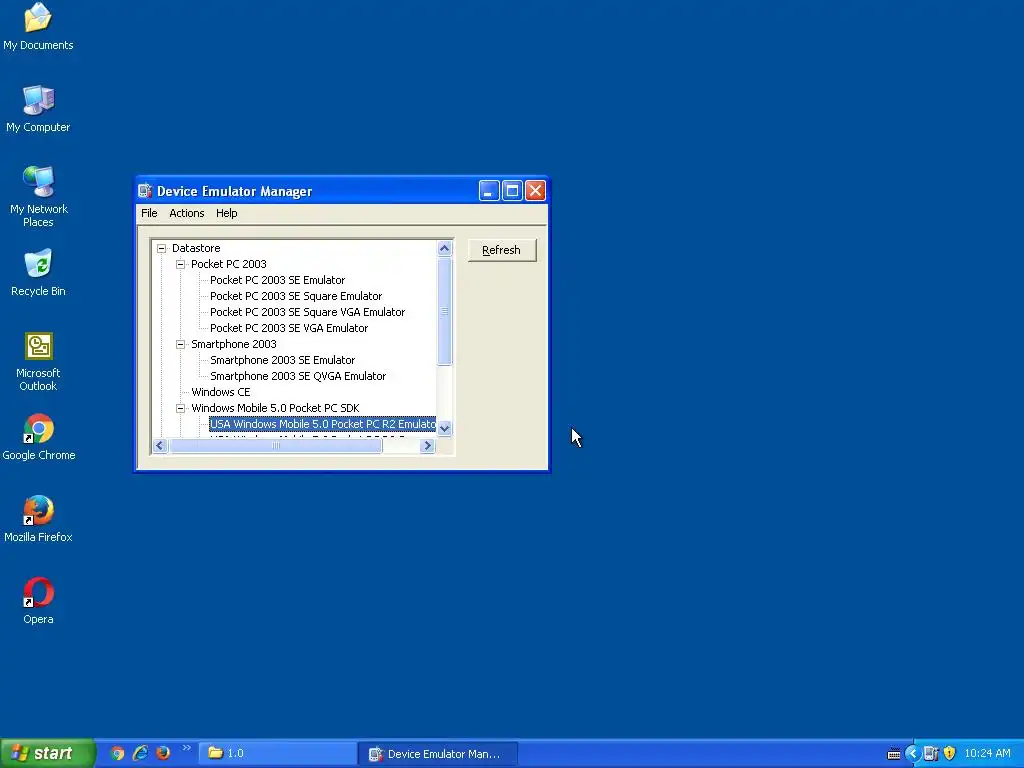Close the Device Emulator Manager window

[536, 191]
